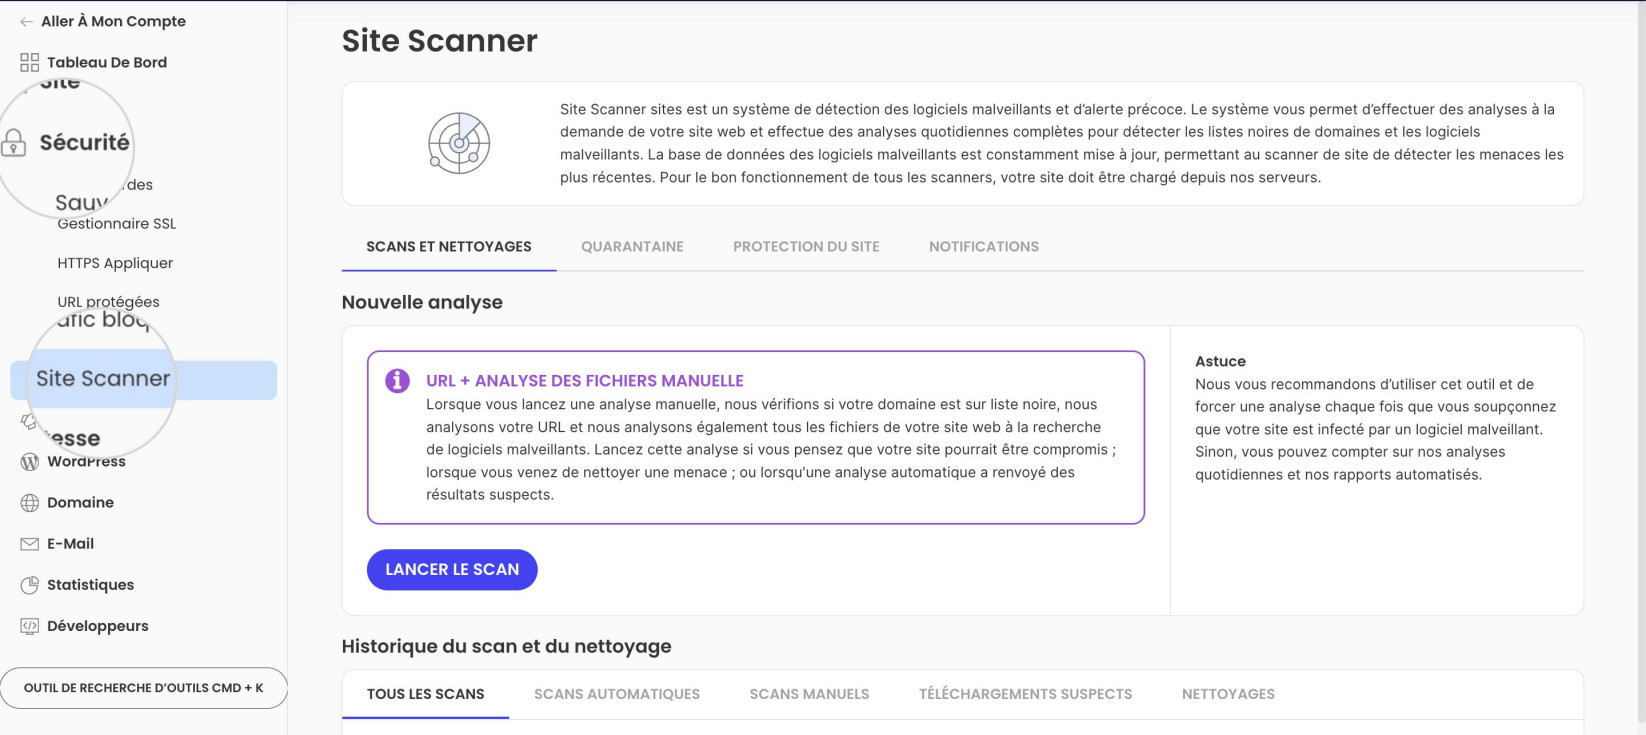1646x735 pixels.
Task: Click the radar scanner illustration icon
Action: 459,143
